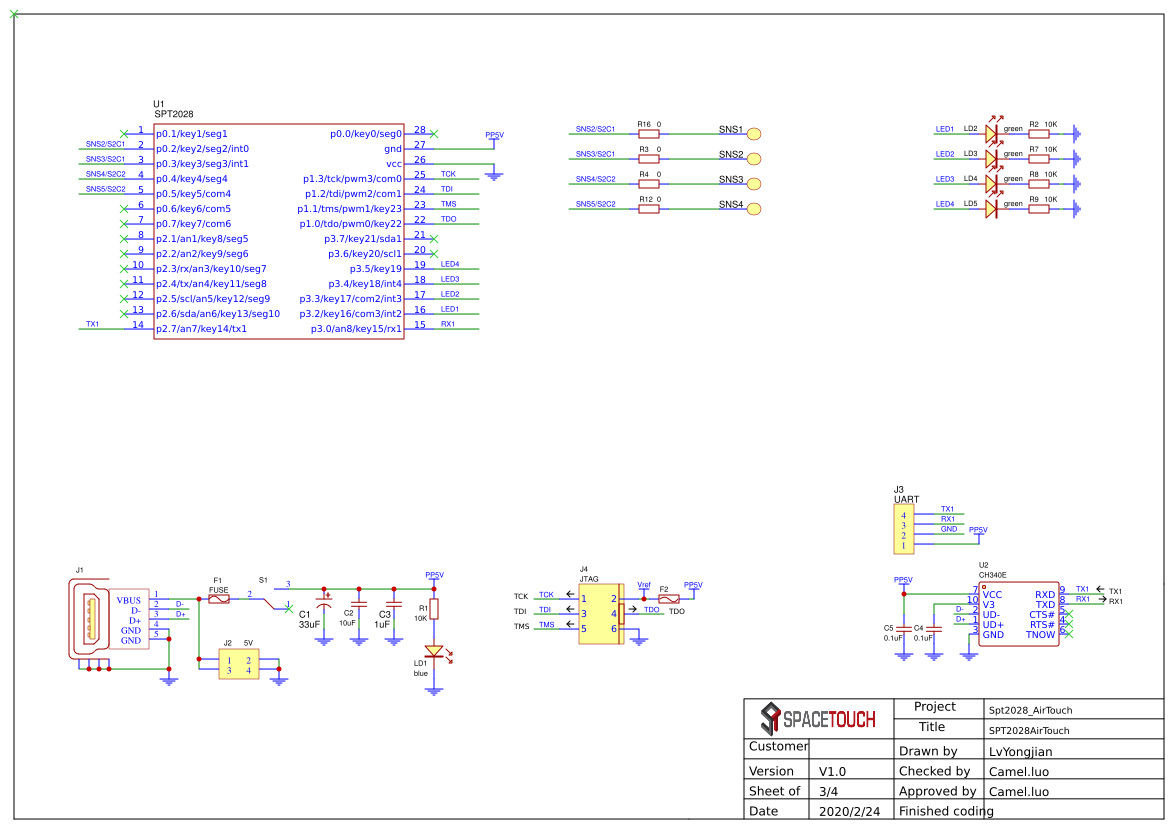Select capacitor C5 0.1uF

(904, 630)
